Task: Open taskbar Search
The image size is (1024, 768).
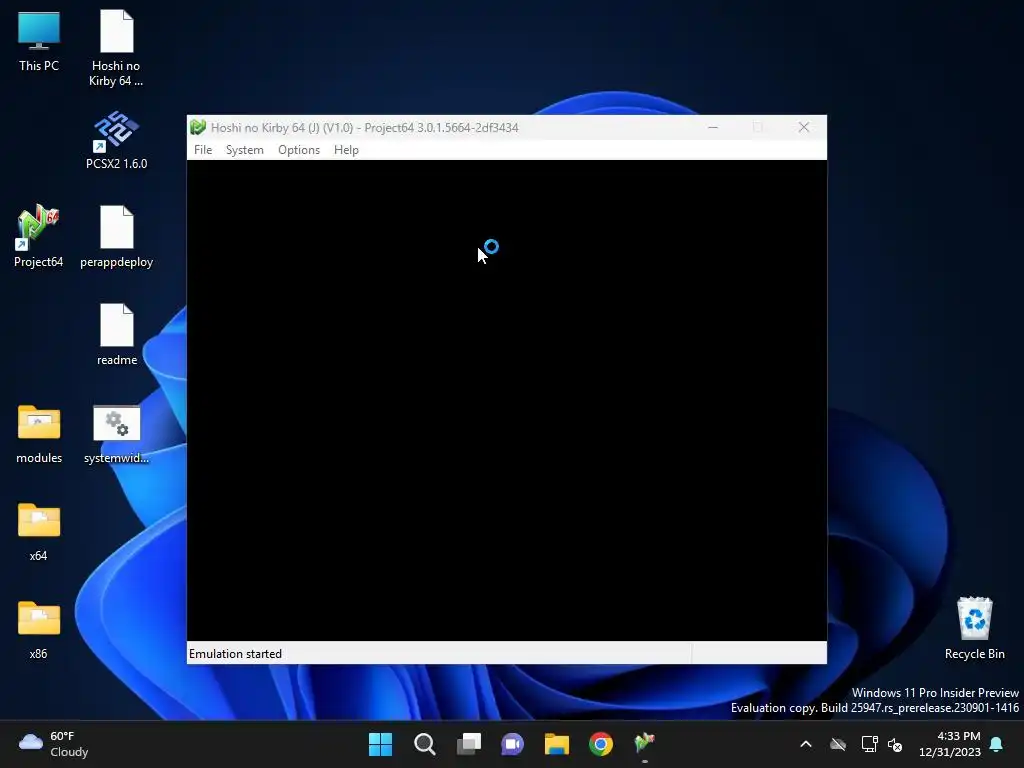Action: click(x=424, y=744)
